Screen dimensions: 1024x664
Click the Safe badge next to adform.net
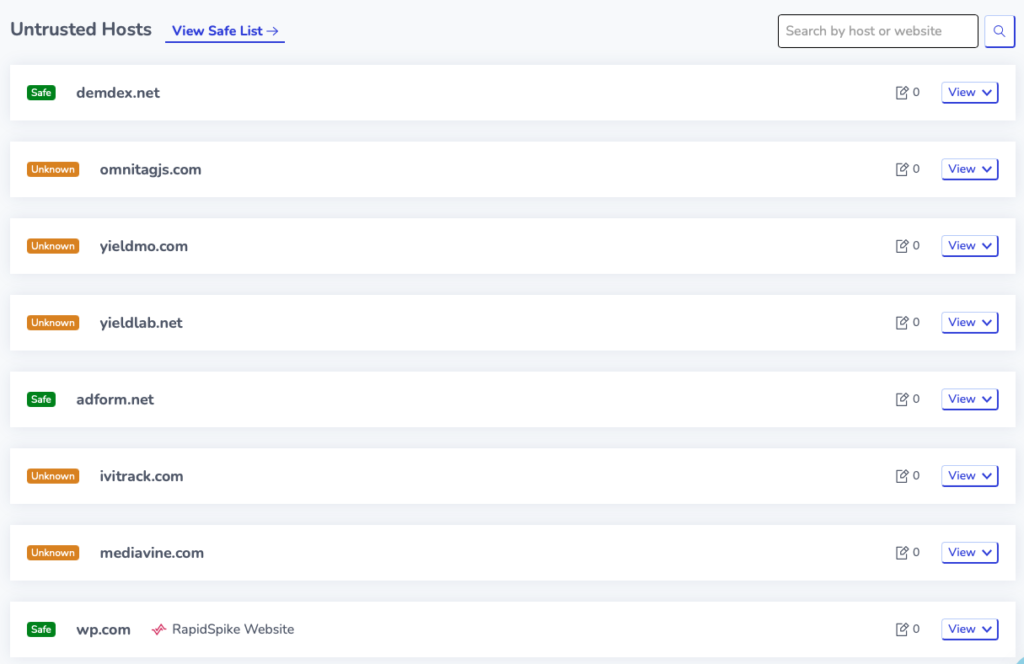[41, 400]
